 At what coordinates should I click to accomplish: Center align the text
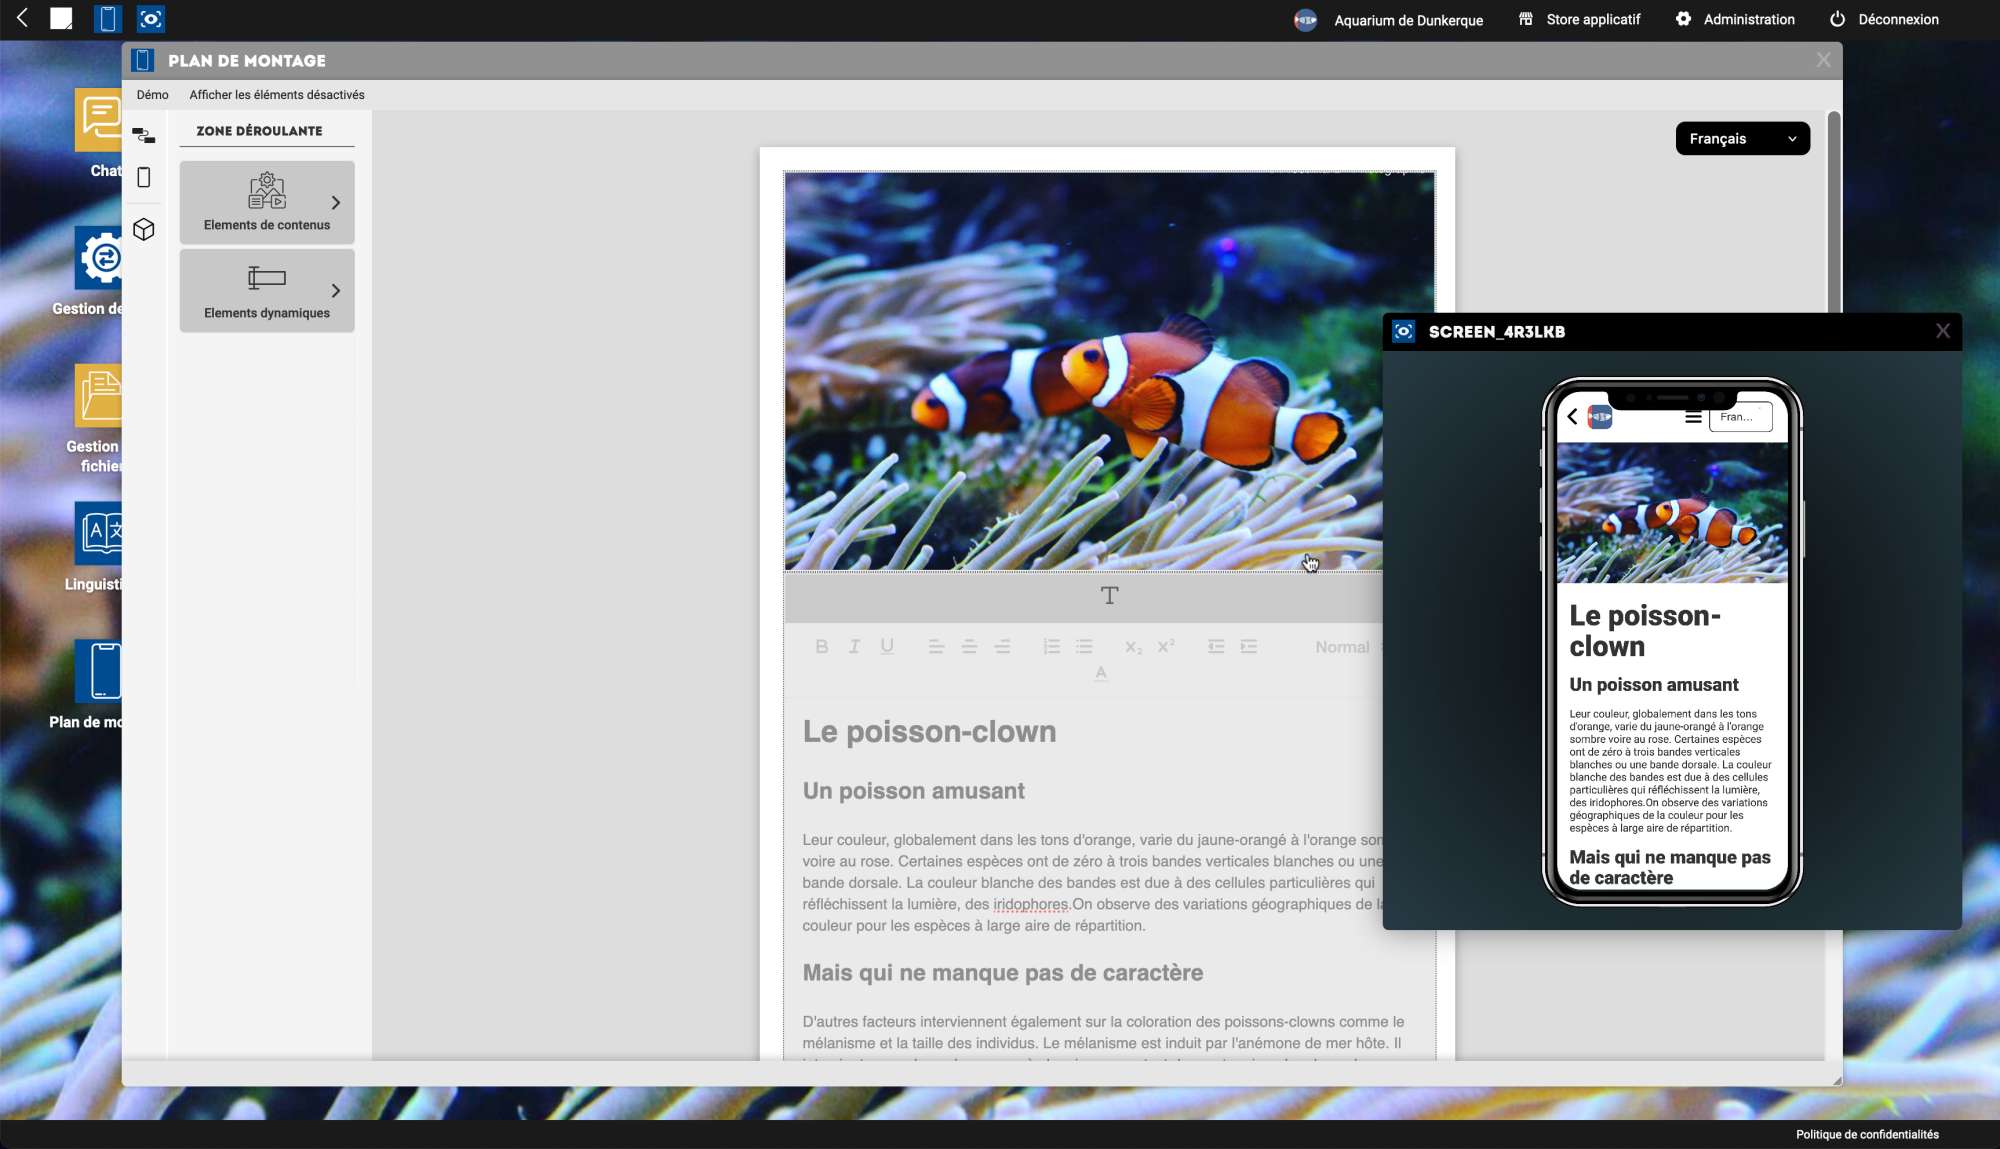click(969, 647)
